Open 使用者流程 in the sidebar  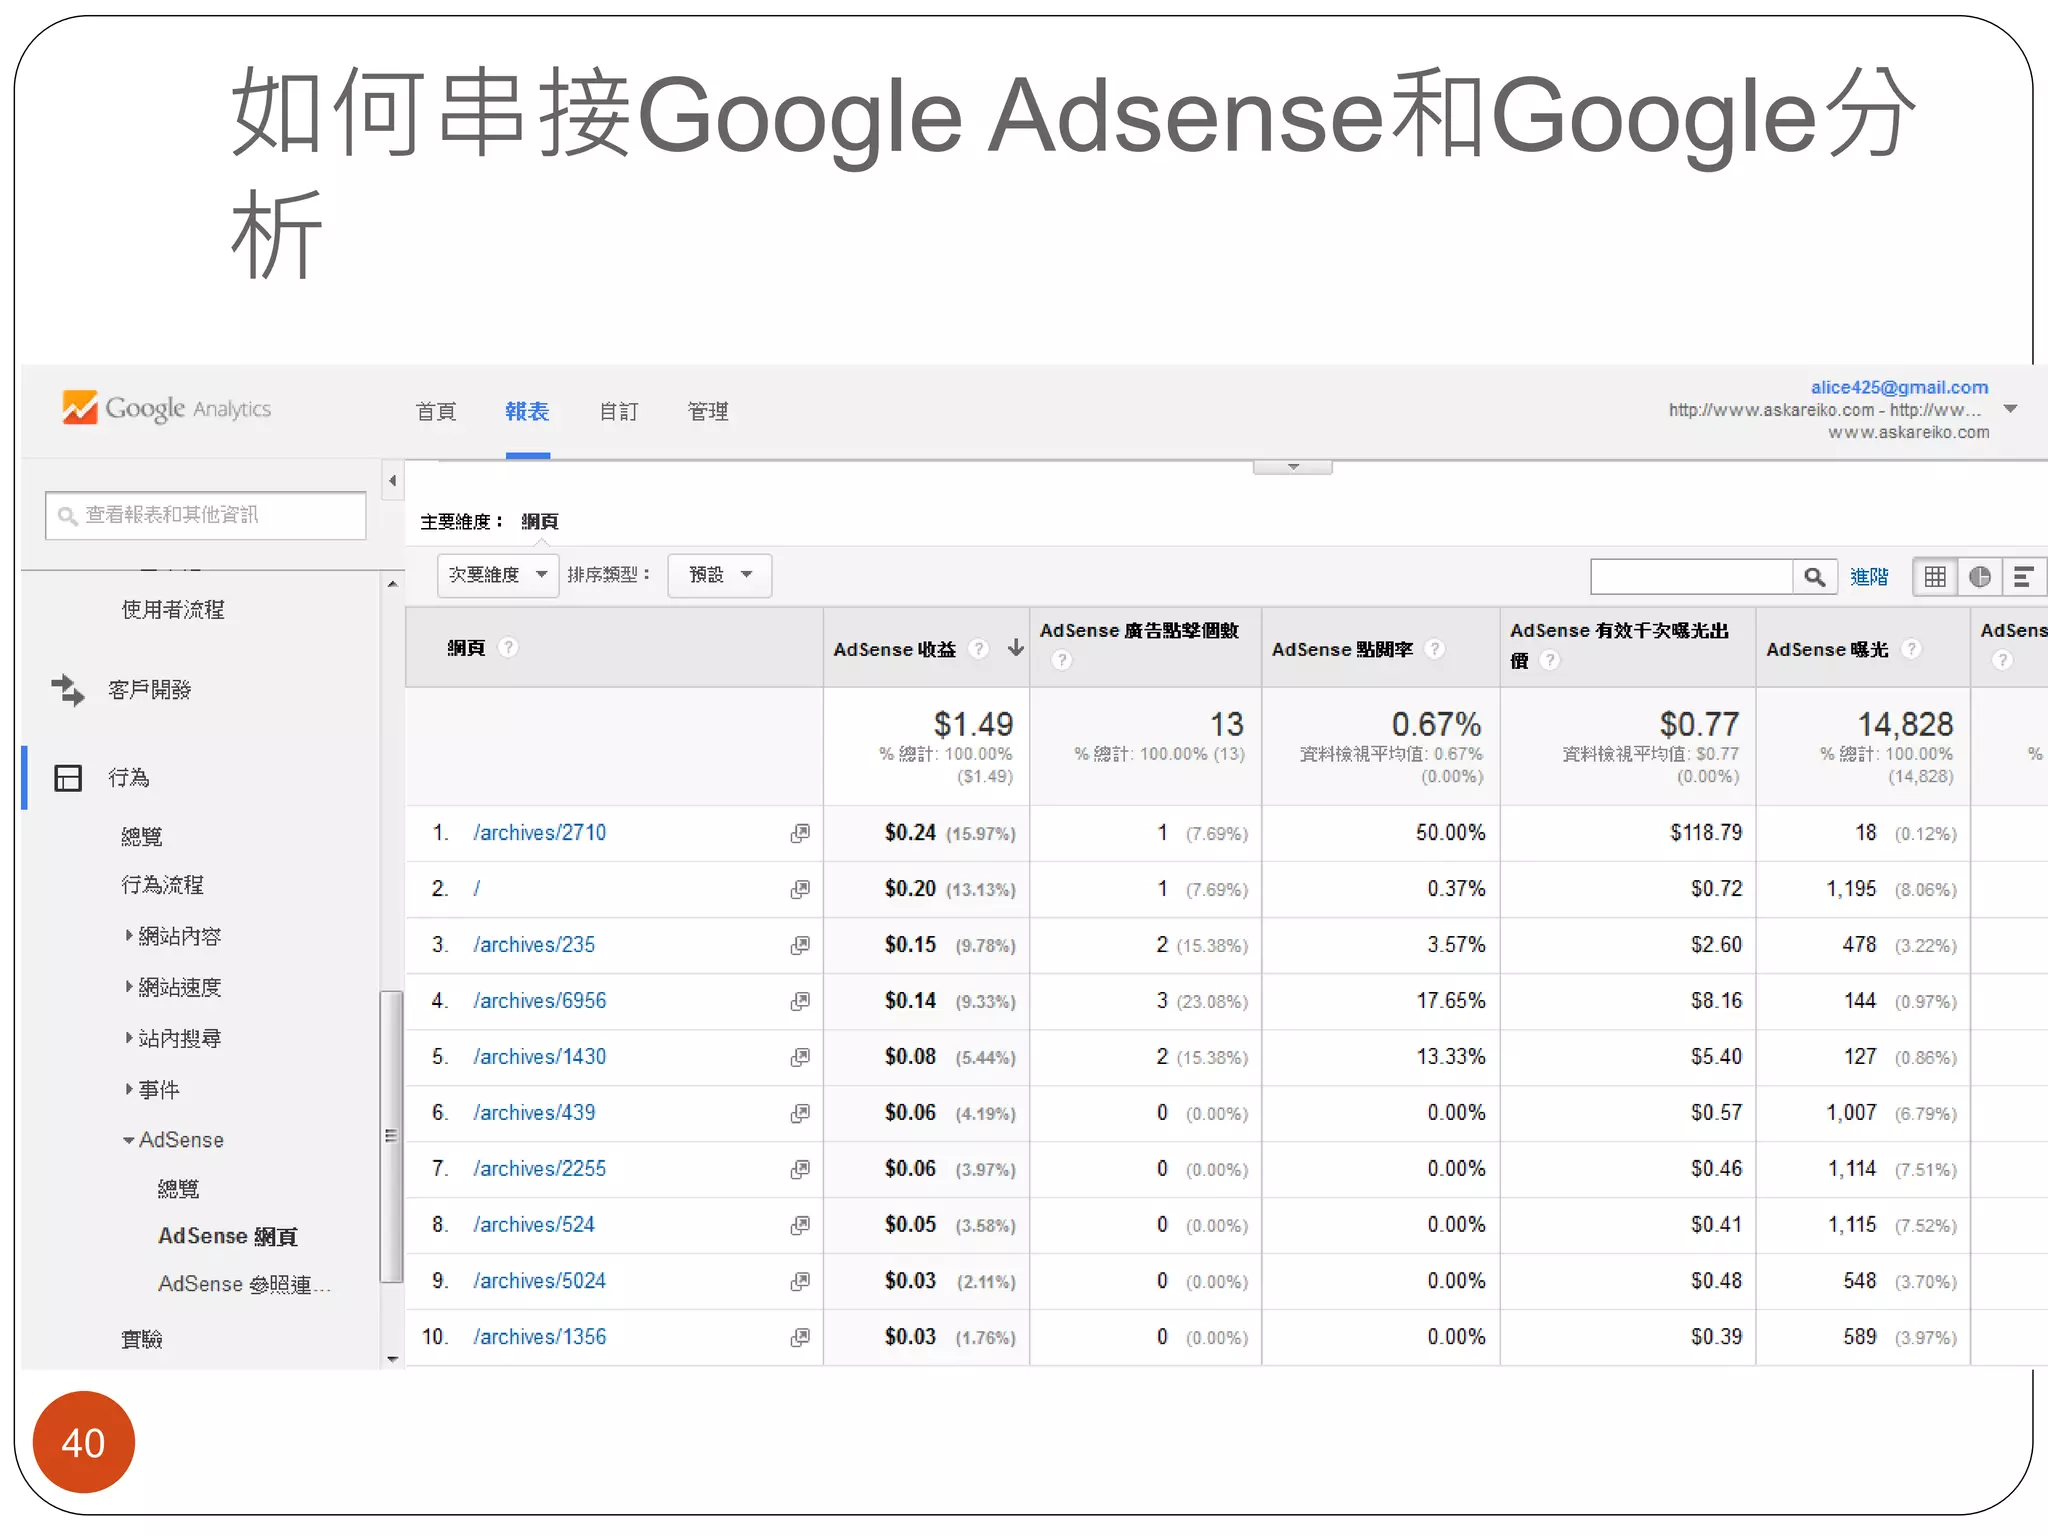[173, 610]
